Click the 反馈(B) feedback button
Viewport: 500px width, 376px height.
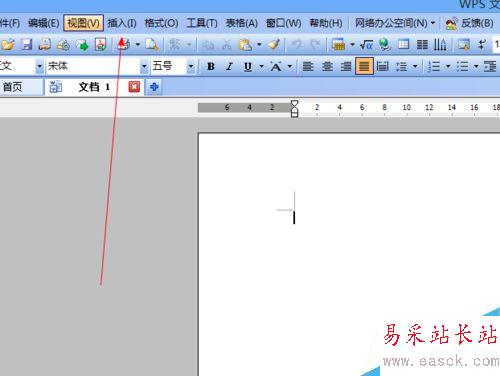coord(469,23)
